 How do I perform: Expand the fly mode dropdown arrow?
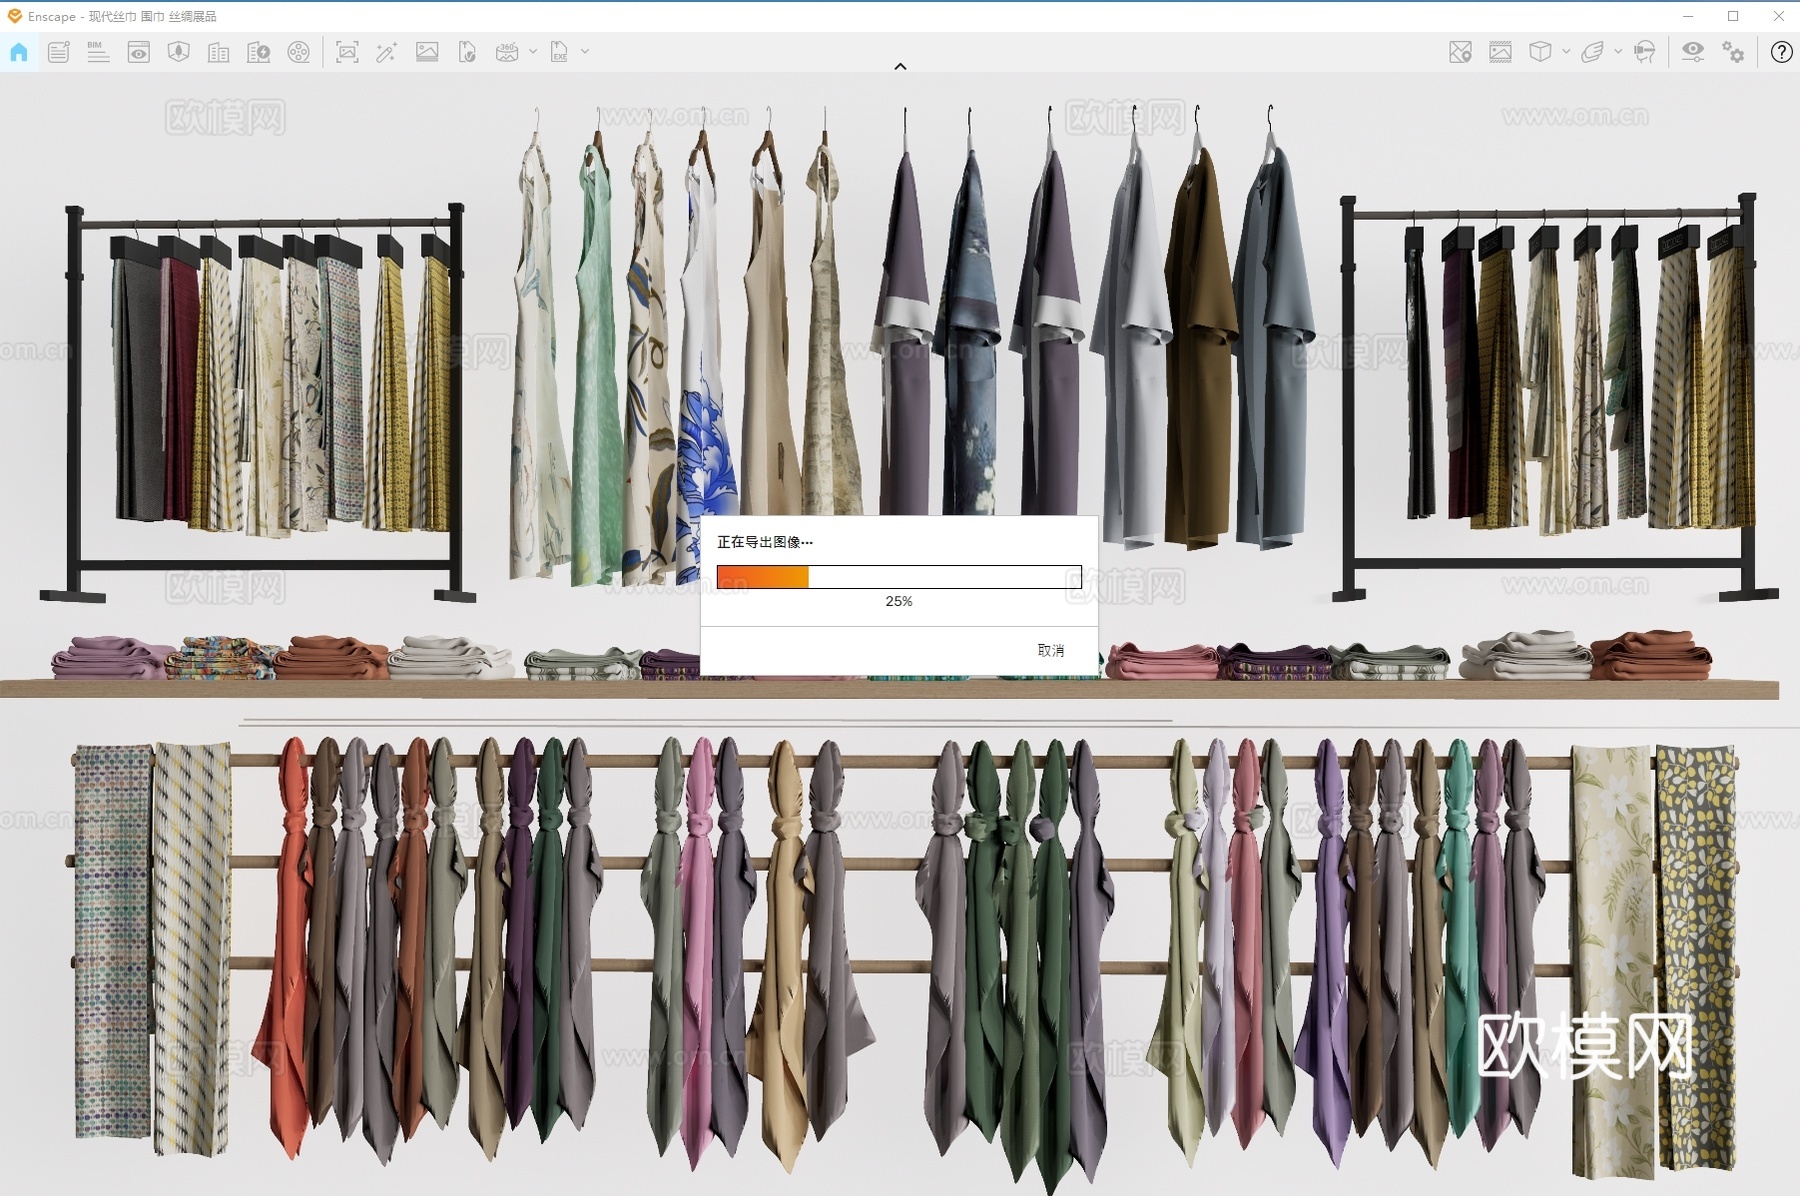tap(1618, 51)
